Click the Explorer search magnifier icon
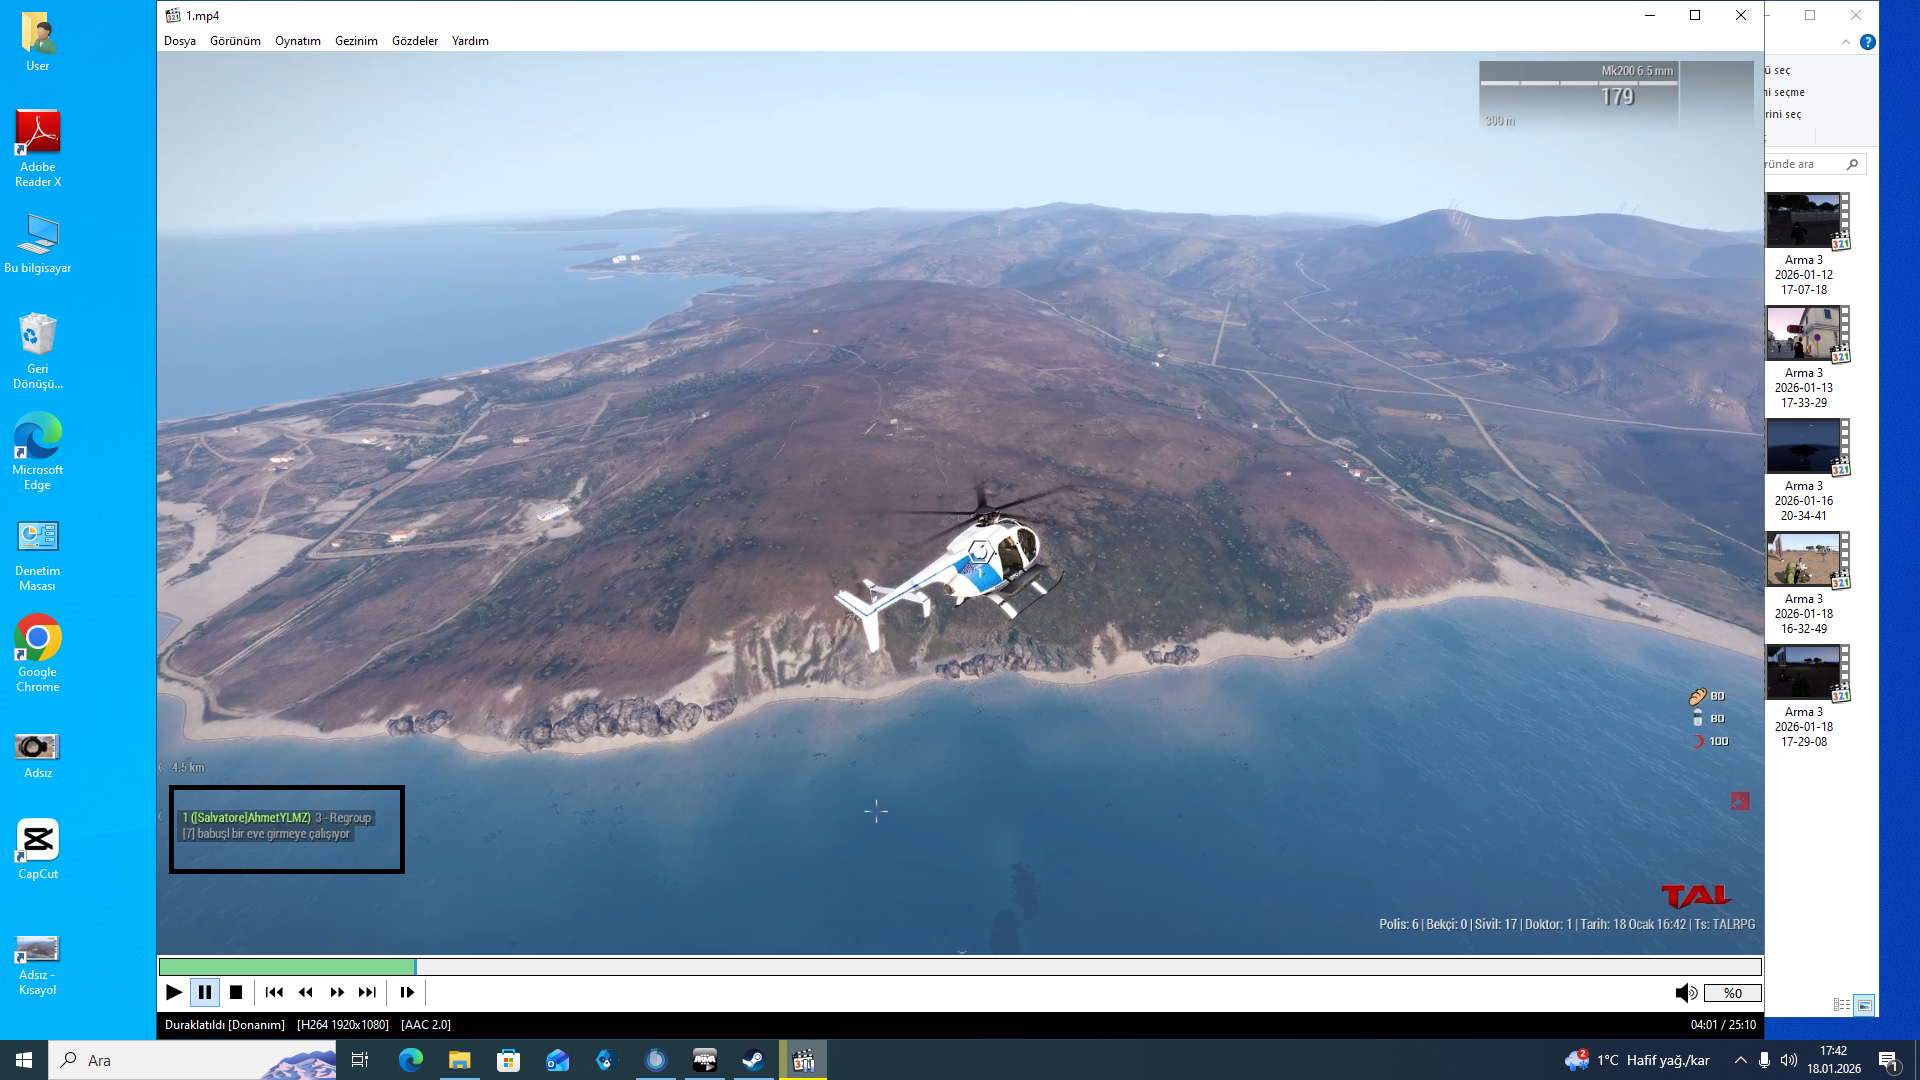This screenshot has width=1920, height=1080. click(1853, 164)
